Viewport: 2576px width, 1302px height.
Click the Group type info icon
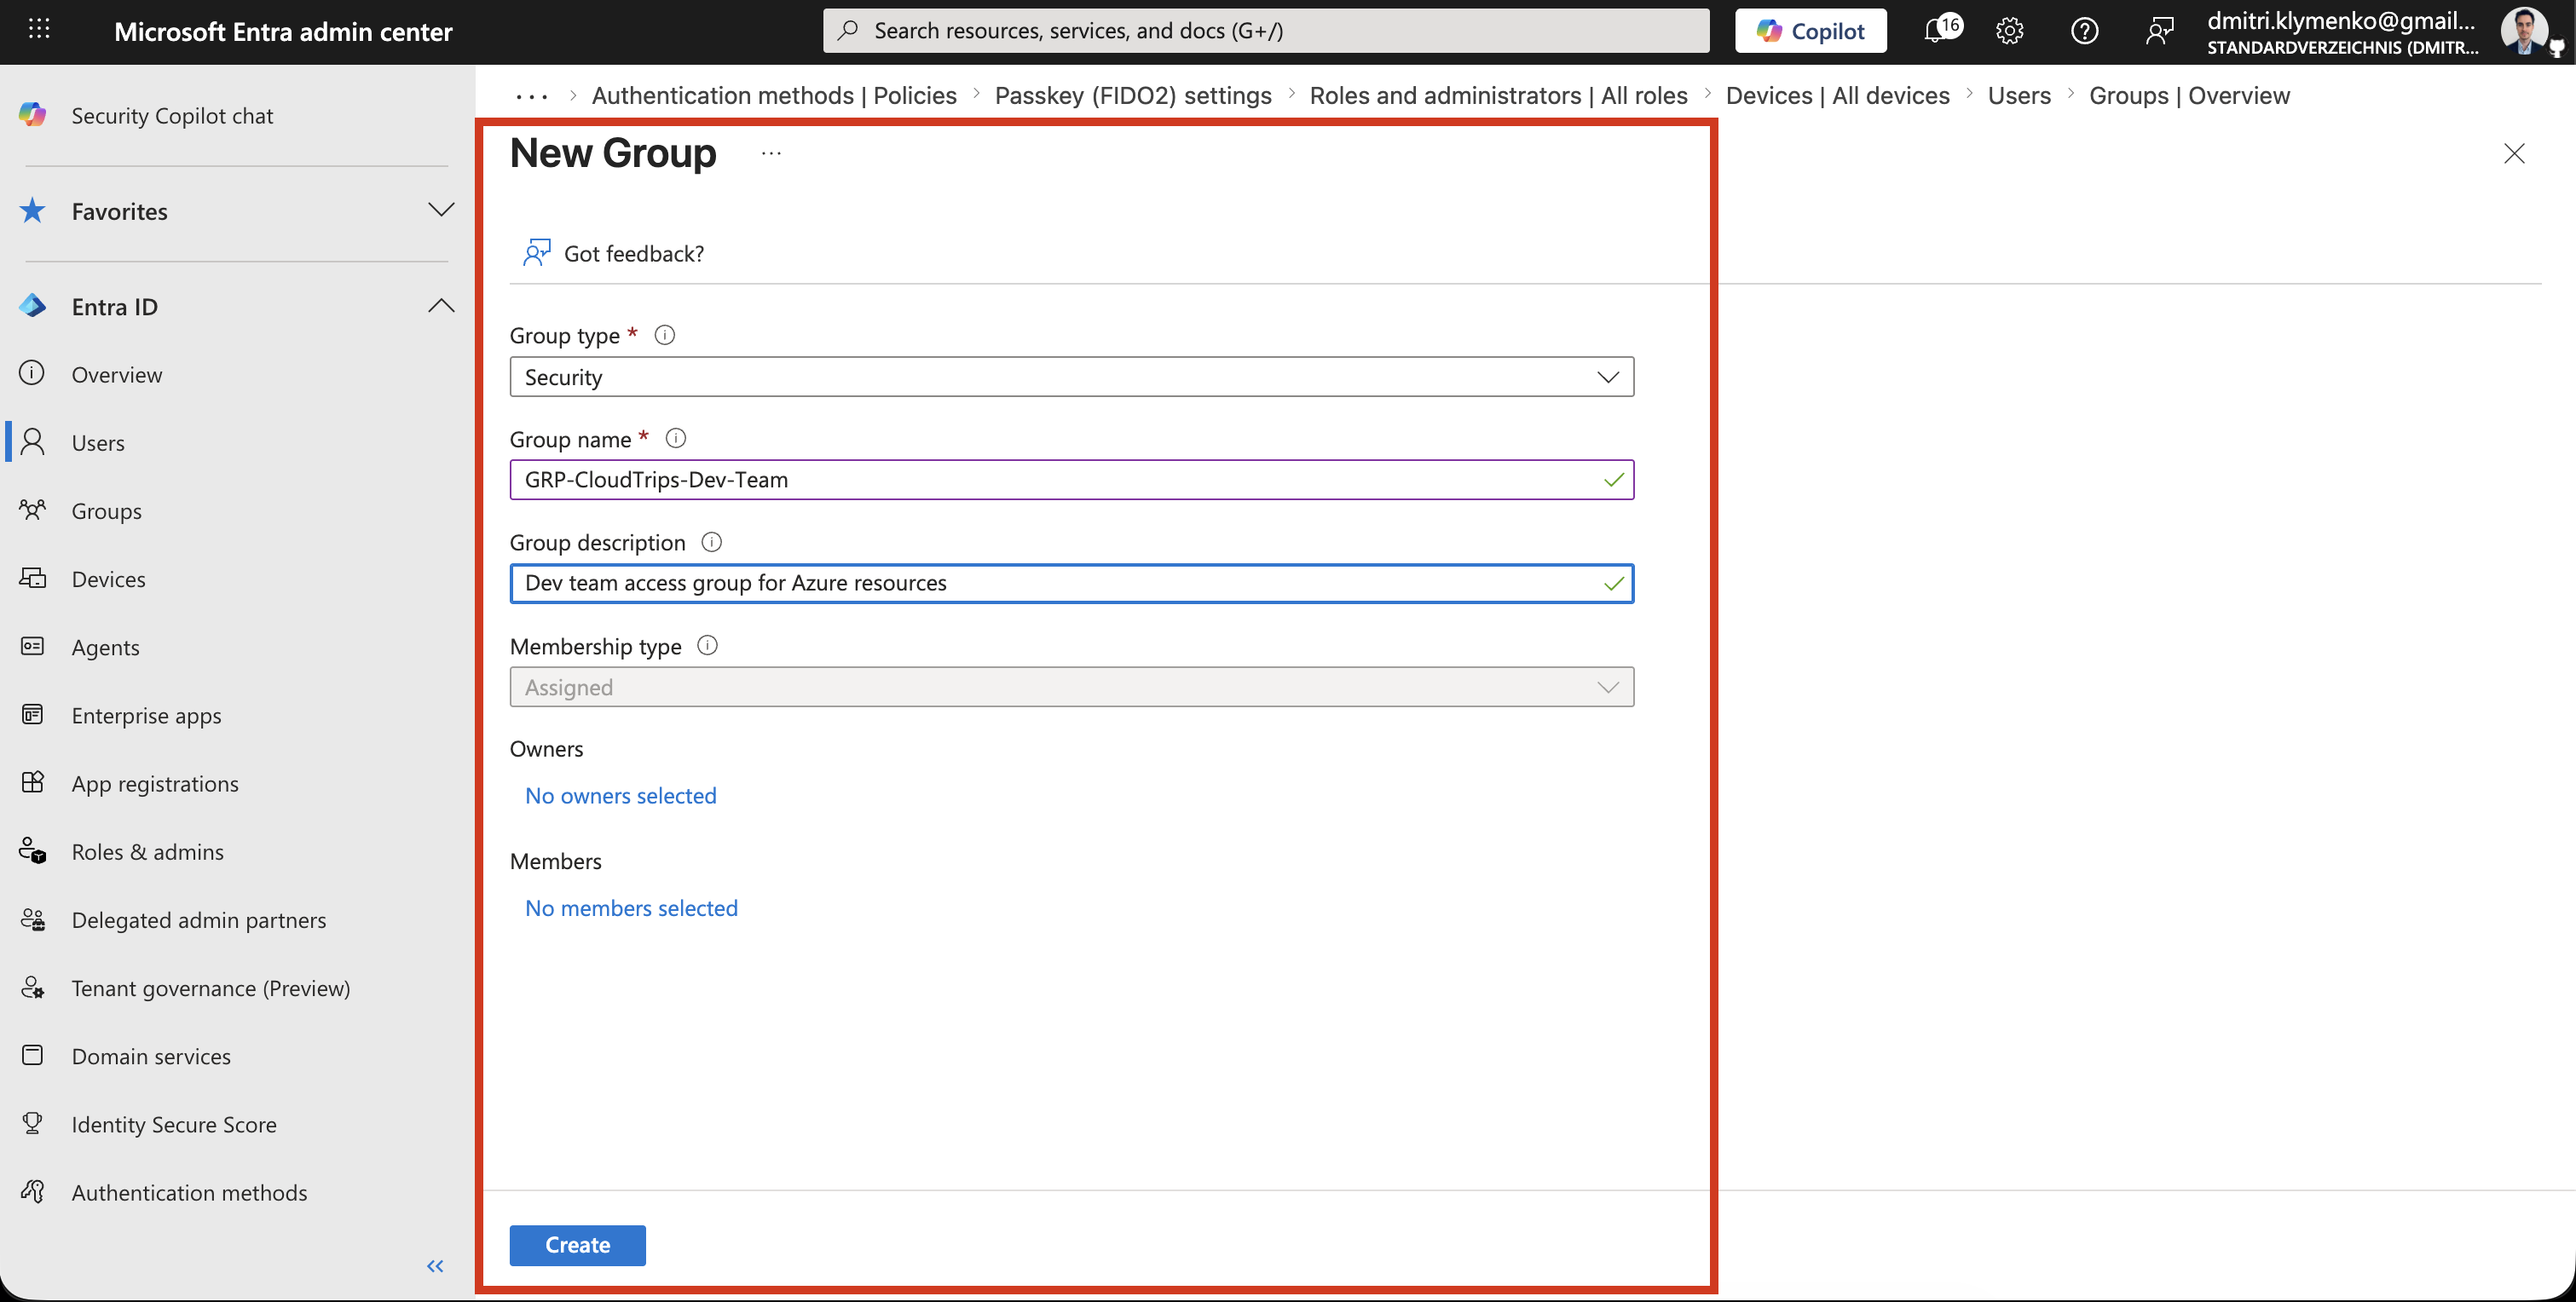click(x=664, y=335)
